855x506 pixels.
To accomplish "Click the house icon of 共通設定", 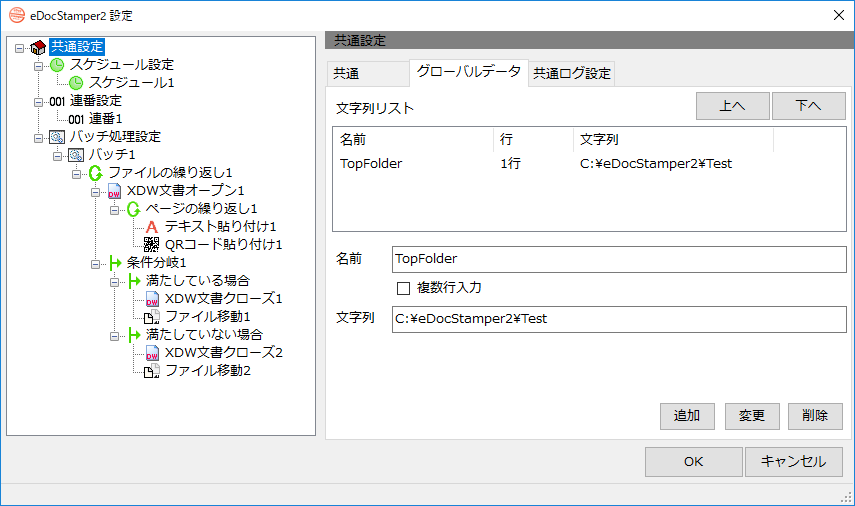I will (38, 47).
